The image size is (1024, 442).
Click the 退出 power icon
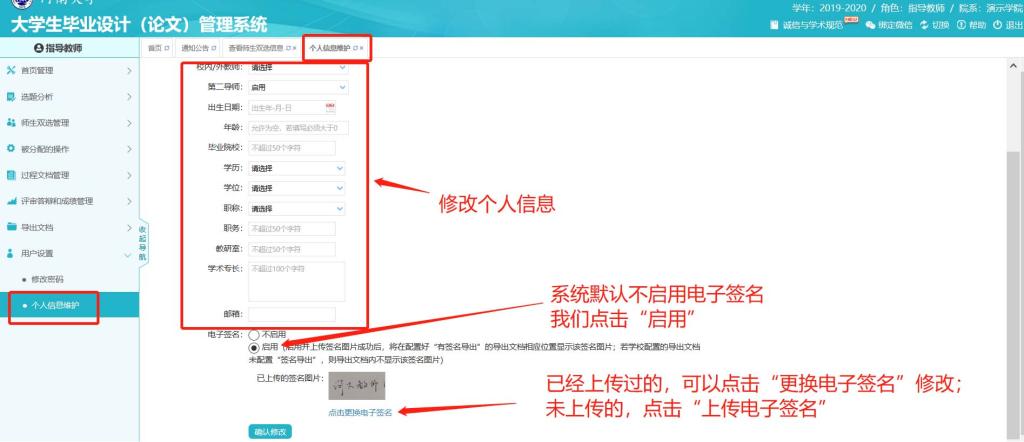click(996, 25)
